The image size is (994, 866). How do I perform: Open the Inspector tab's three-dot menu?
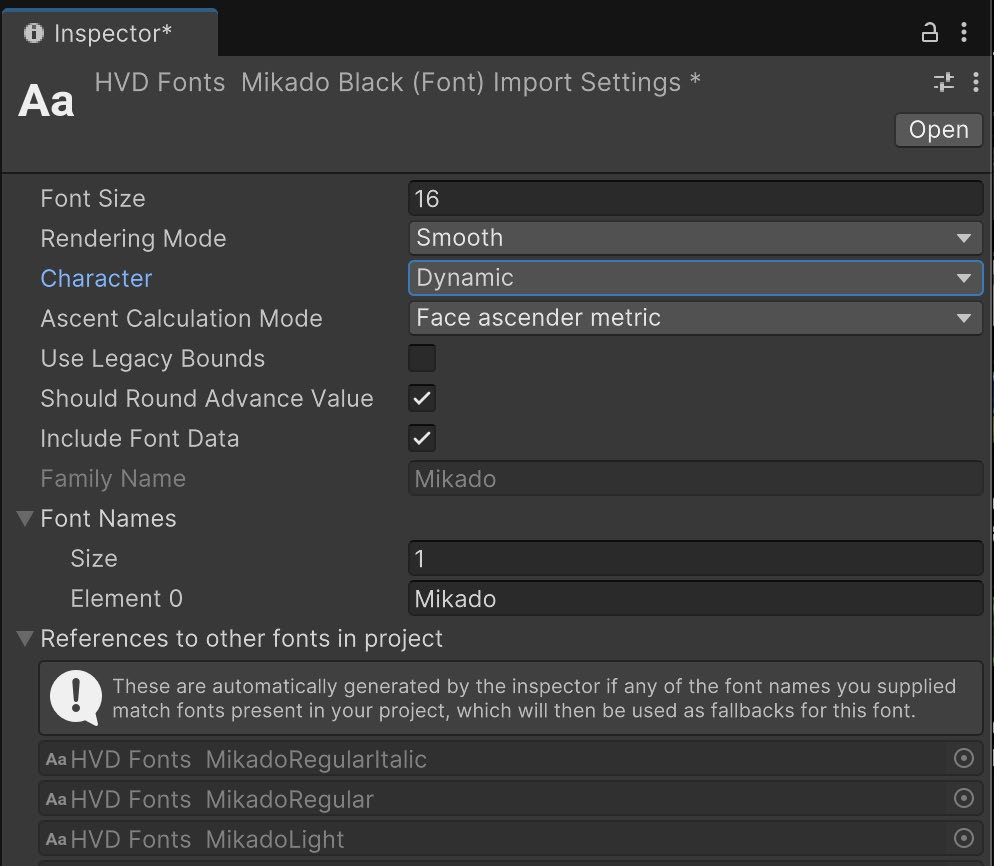point(964,32)
